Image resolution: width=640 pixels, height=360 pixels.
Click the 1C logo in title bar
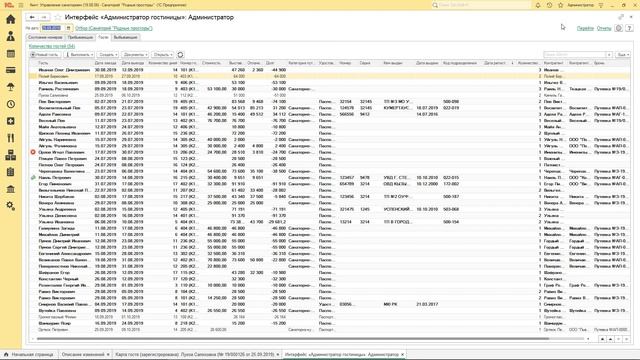10,5
